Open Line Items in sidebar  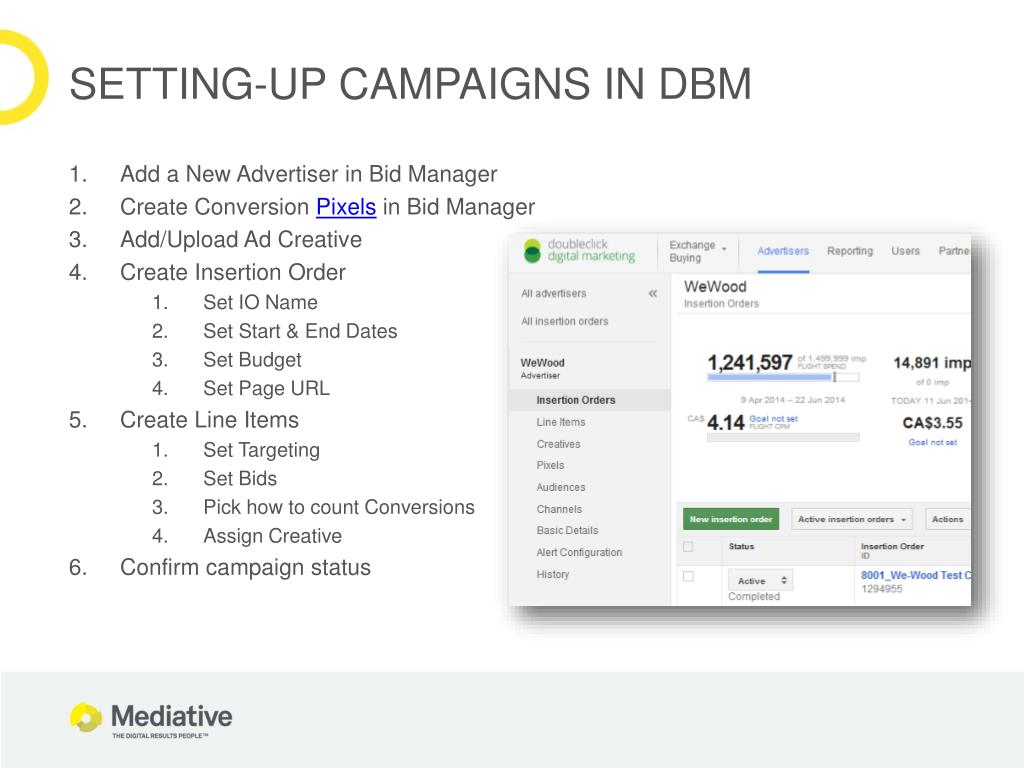pyautogui.click(x=561, y=422)
